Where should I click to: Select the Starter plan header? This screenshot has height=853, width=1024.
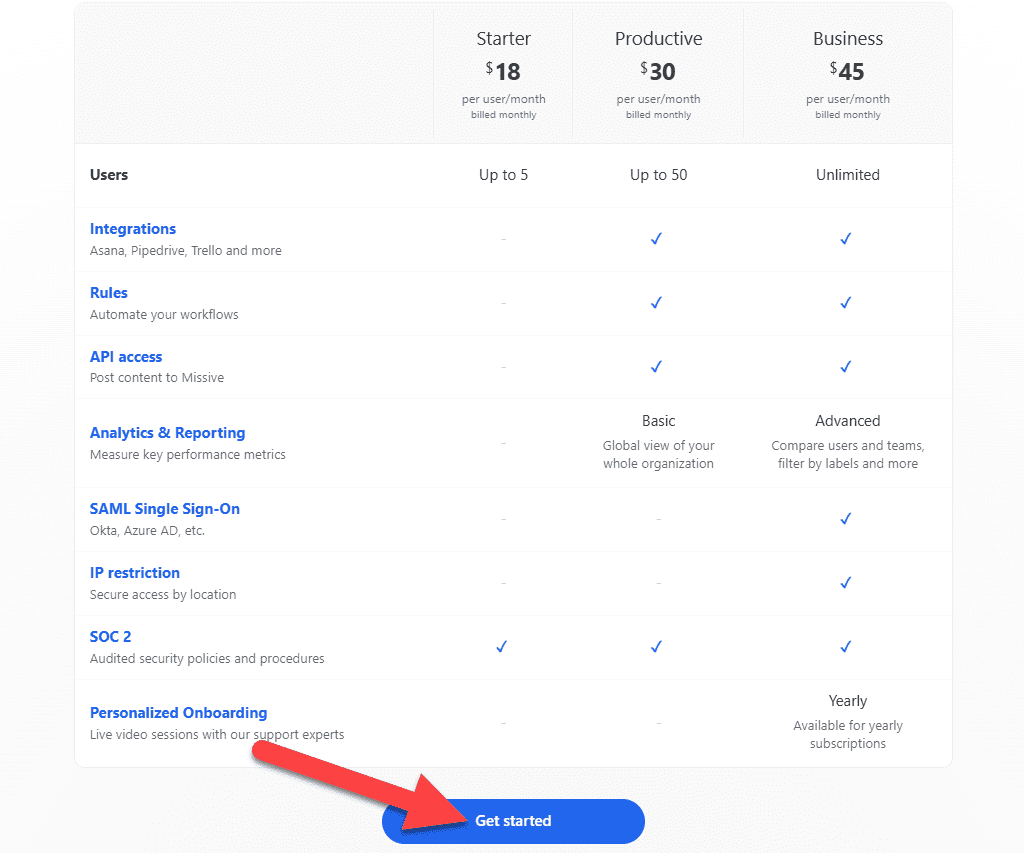(504, 39)
